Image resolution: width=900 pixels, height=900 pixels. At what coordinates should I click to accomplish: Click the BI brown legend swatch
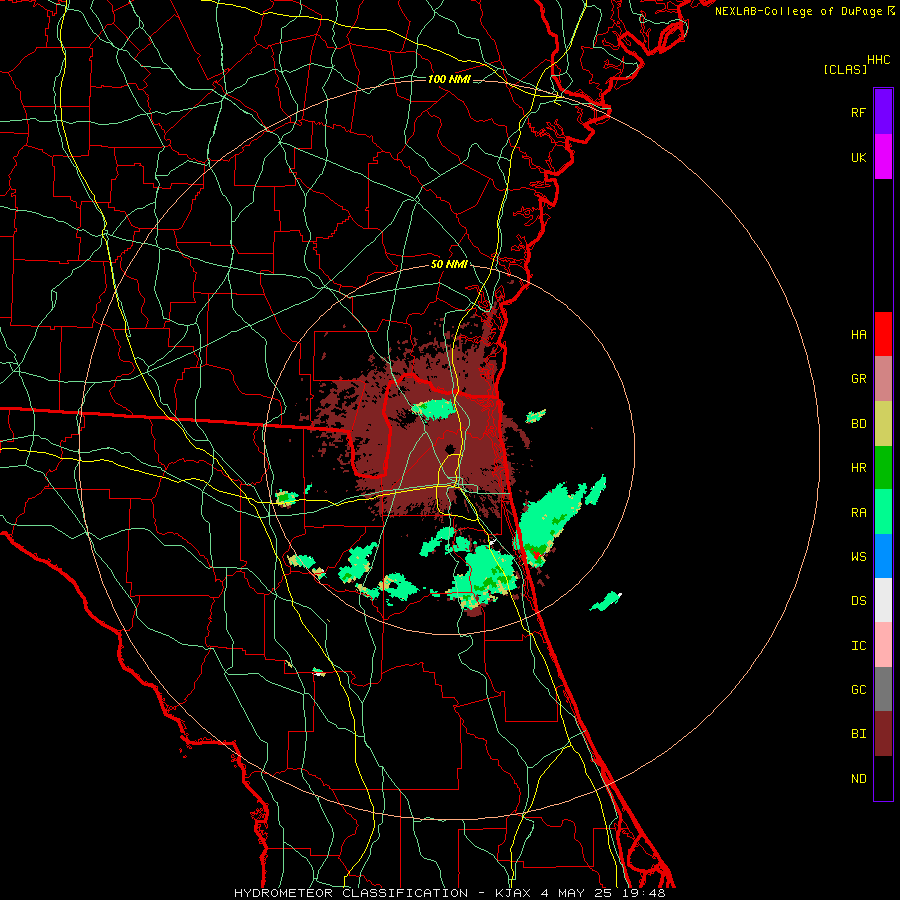click(x=883, y=734)
